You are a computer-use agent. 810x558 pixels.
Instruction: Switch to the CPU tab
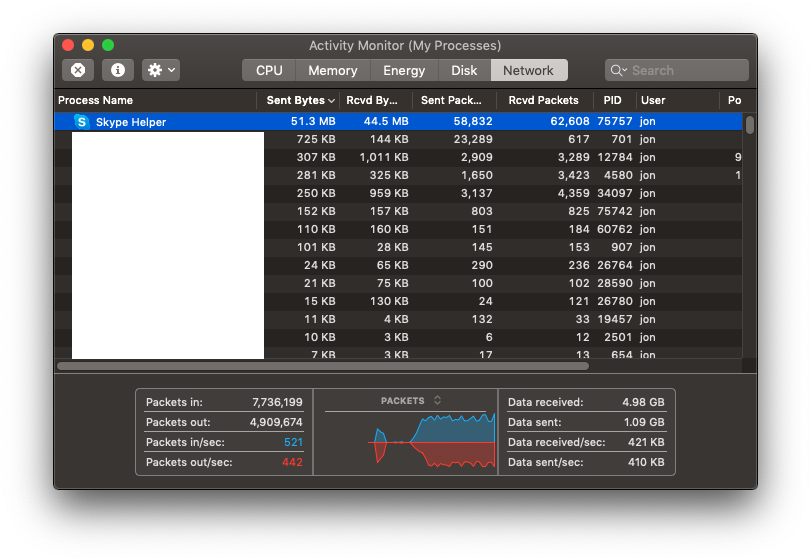[269, 70]
